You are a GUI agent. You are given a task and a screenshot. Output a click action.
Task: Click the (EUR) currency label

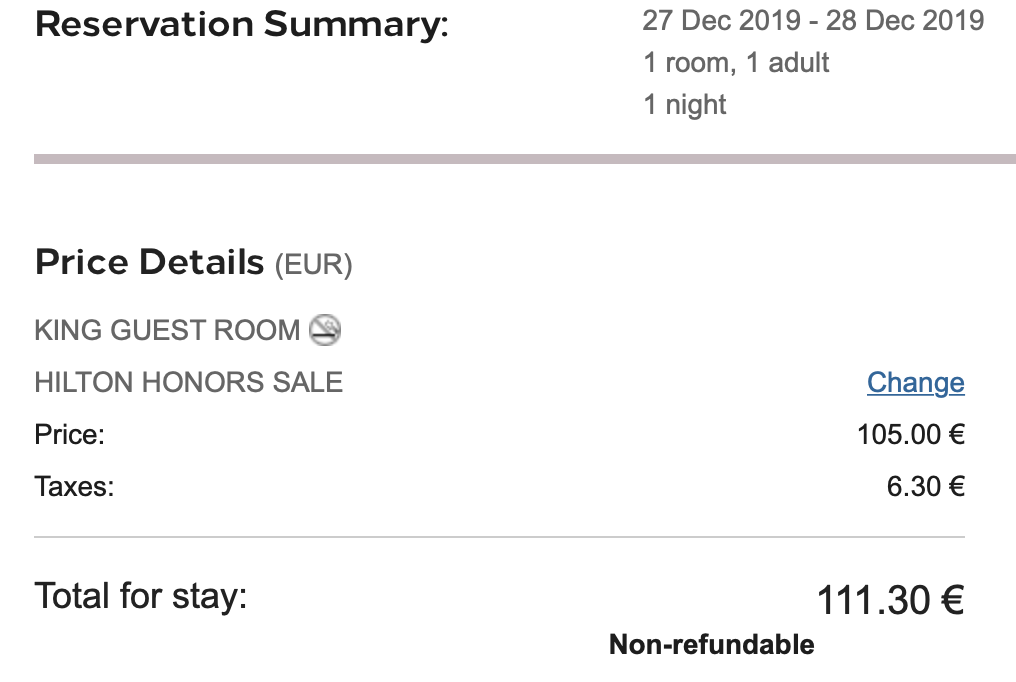[314, 265]
